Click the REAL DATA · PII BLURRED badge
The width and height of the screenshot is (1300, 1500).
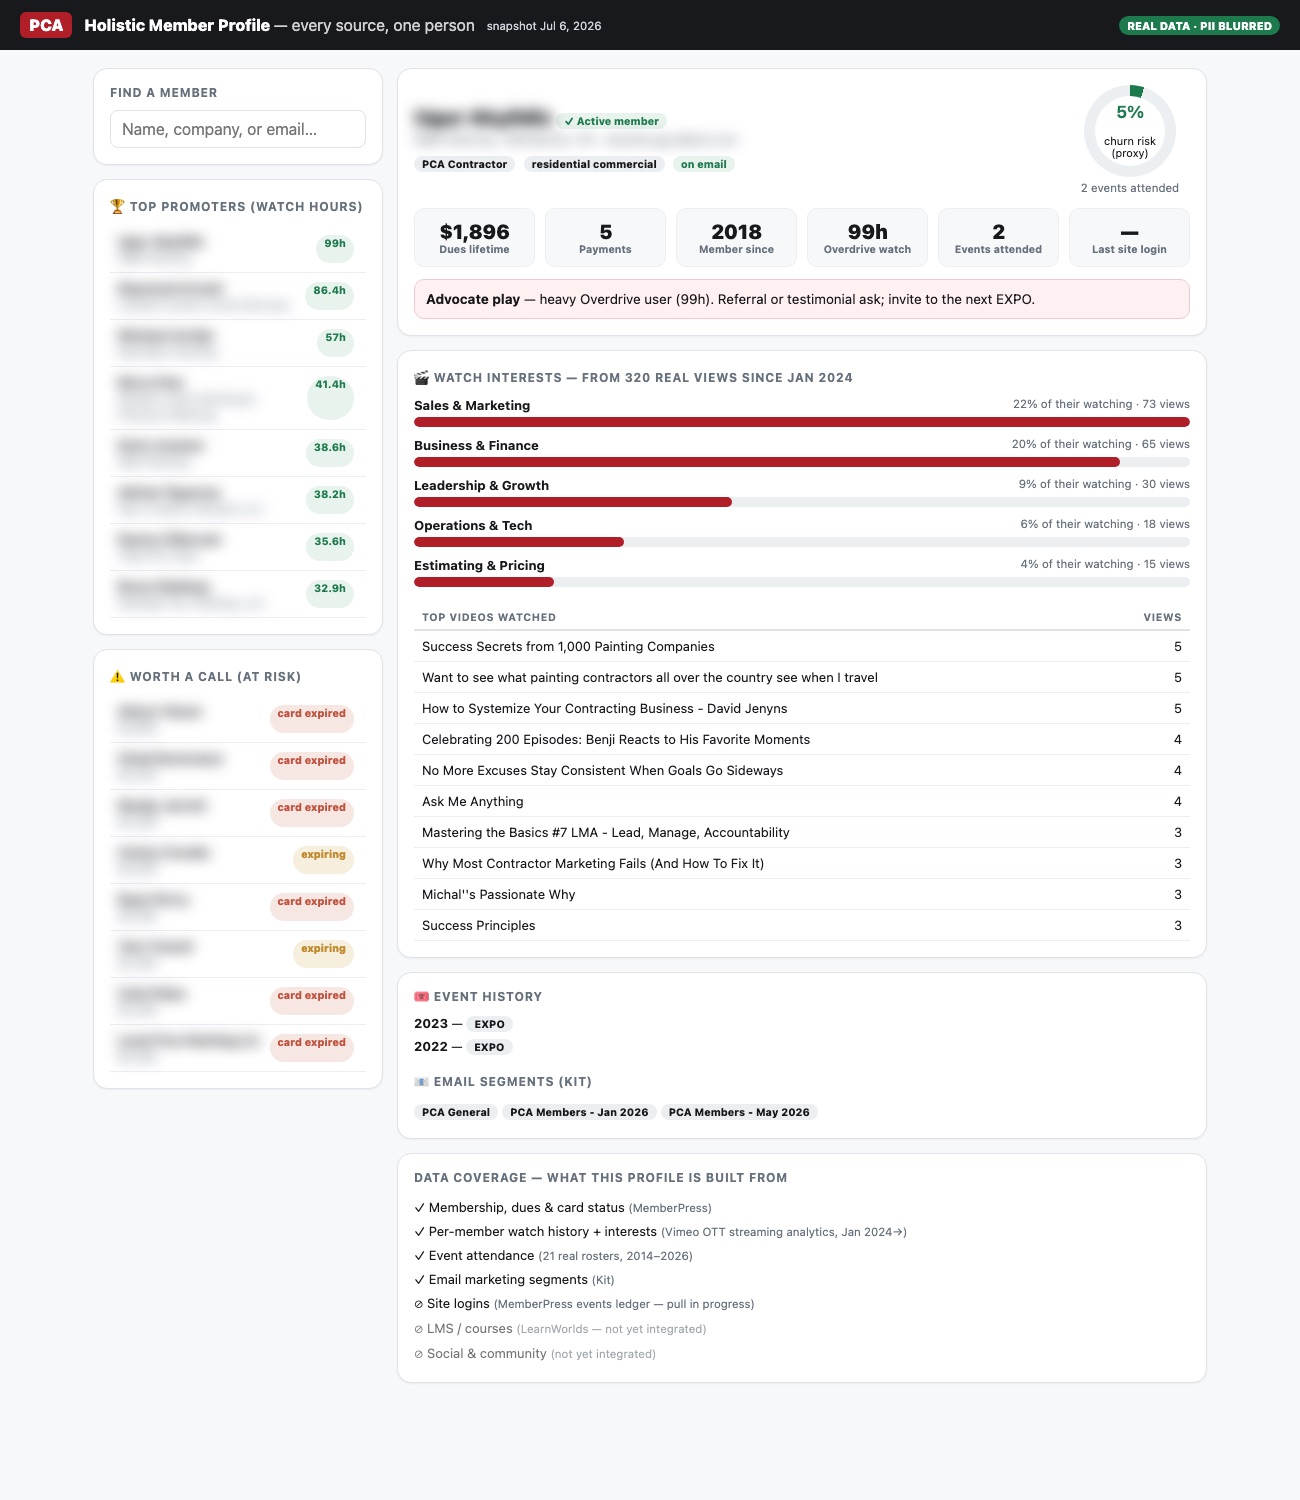tap(1199, 26)
